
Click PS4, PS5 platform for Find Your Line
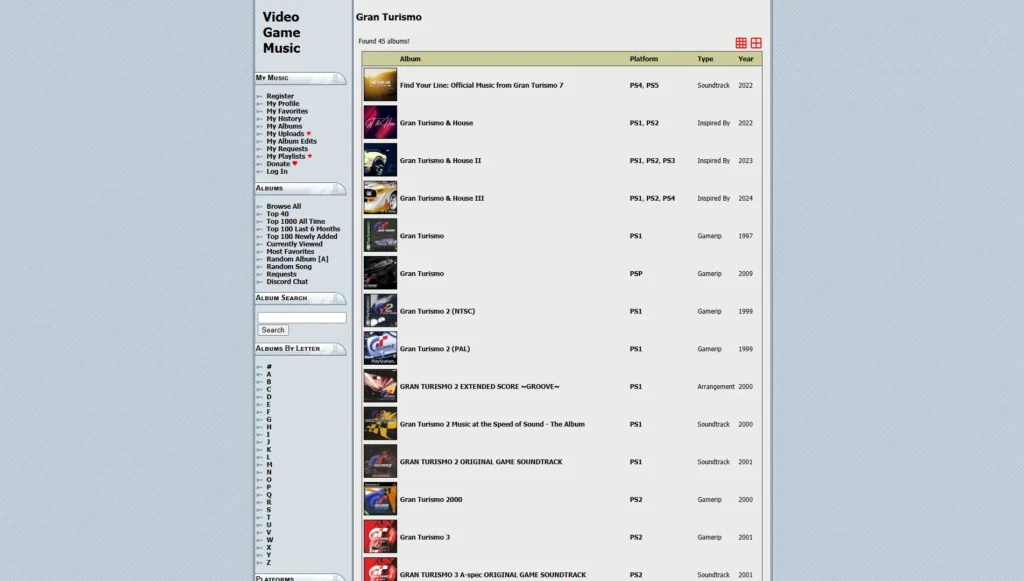click(644, 86)
